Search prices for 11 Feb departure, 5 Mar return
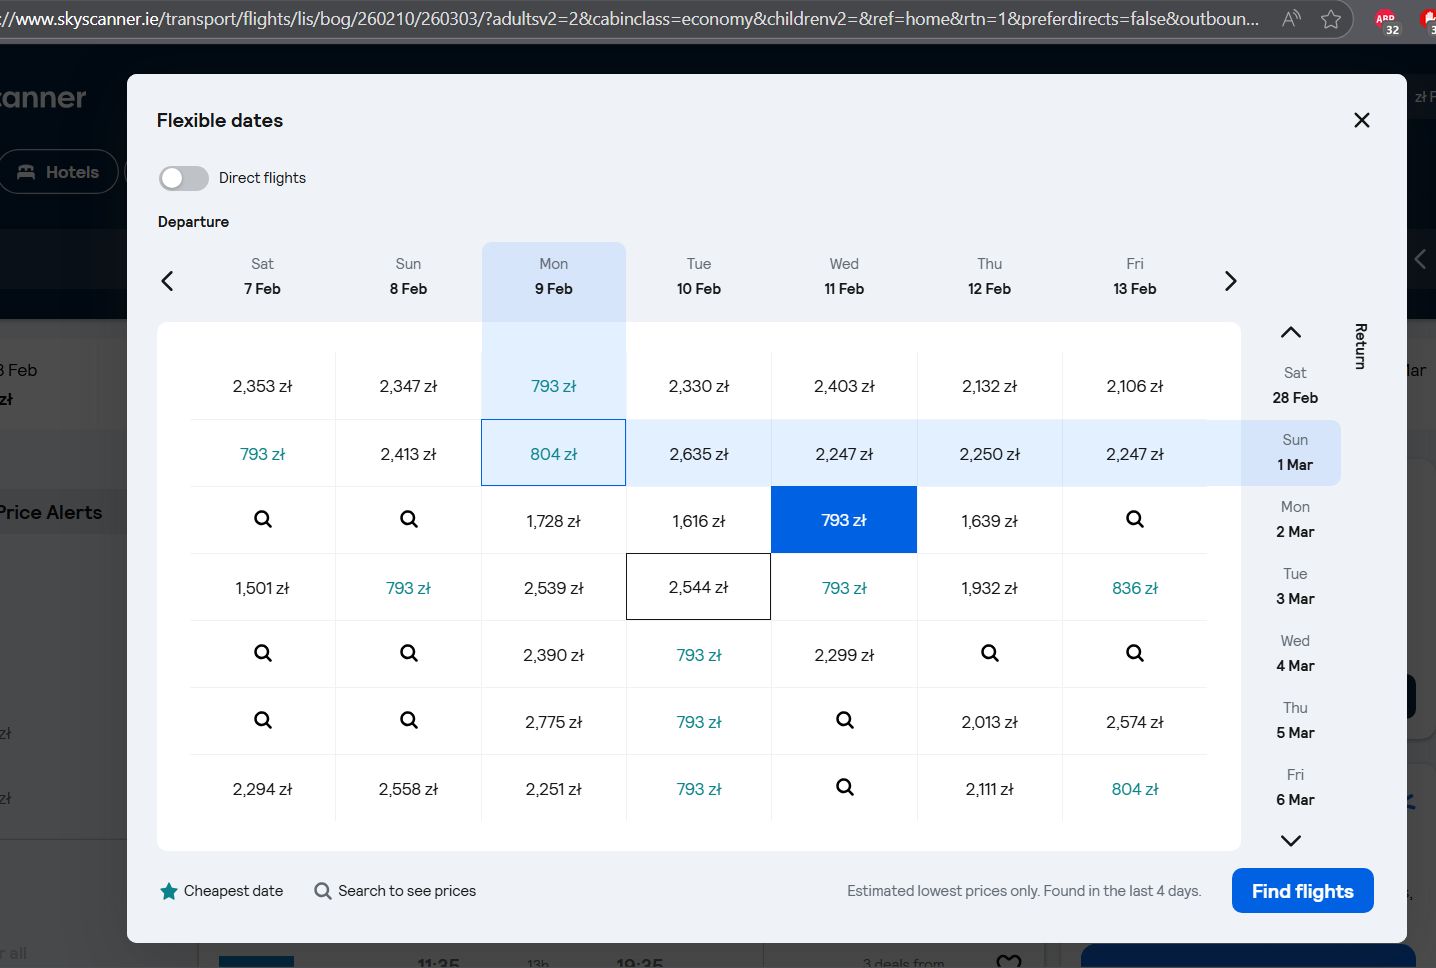1436x968 pixels. click(x=845, y=721)
